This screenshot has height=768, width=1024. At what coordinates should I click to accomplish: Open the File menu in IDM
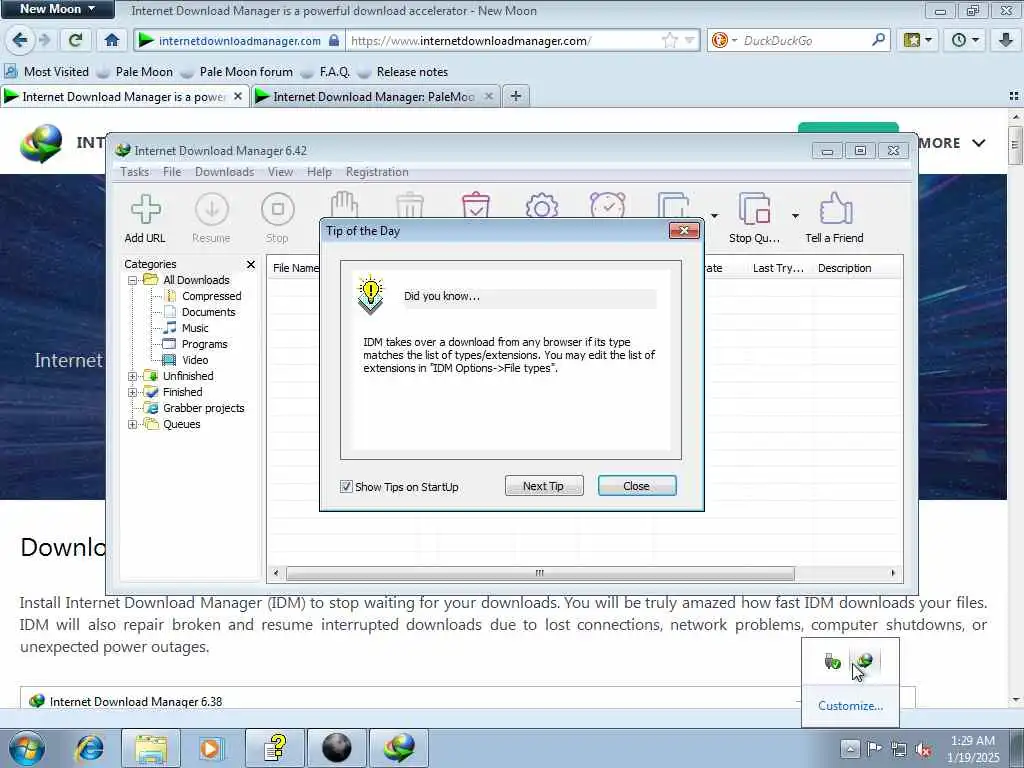click(172, 172)
